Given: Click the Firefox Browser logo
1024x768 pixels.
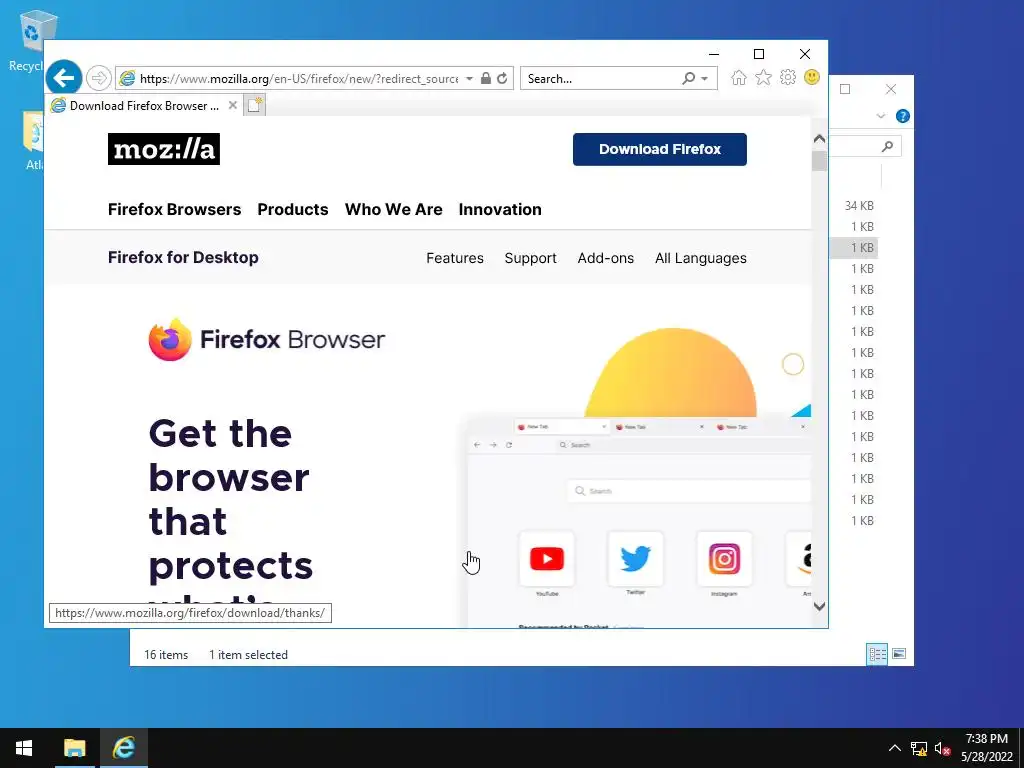Looking at the screenshot, I should pyautogui.click(x=266, y=340).
